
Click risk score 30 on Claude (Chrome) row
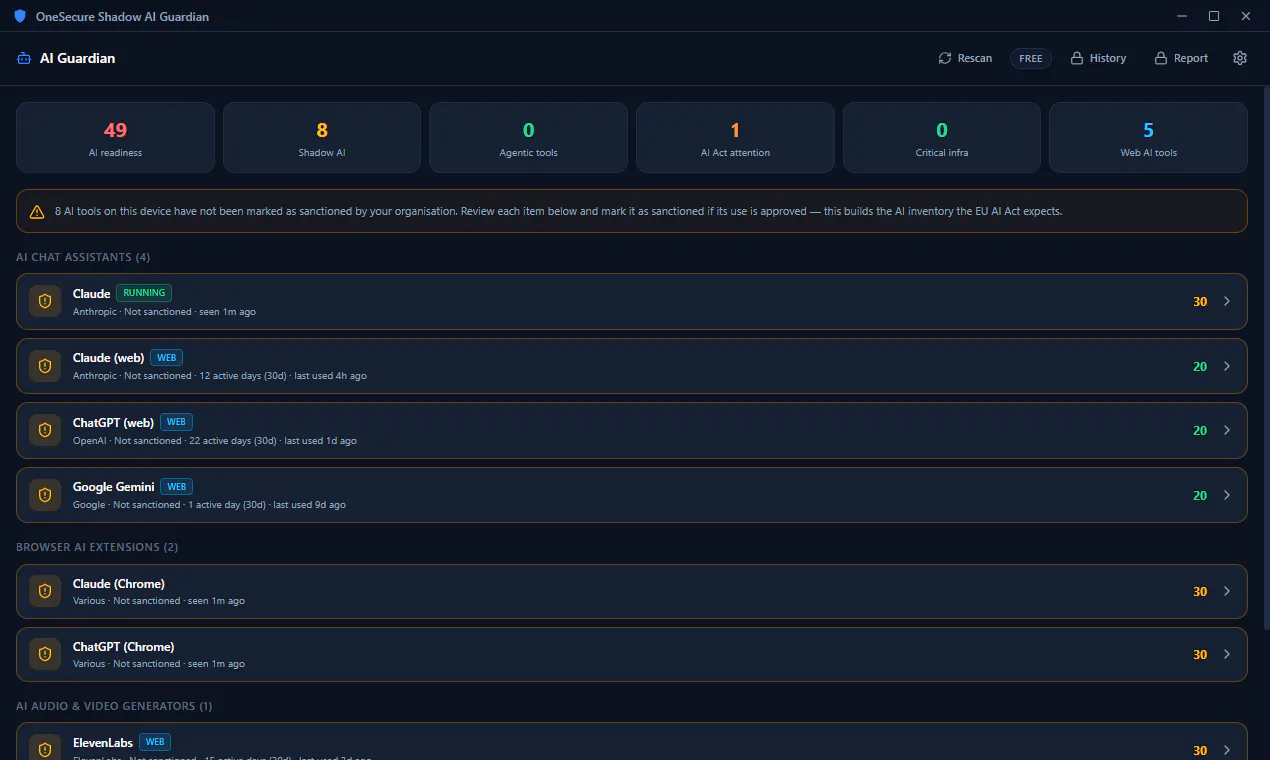tap(1200, 591)
